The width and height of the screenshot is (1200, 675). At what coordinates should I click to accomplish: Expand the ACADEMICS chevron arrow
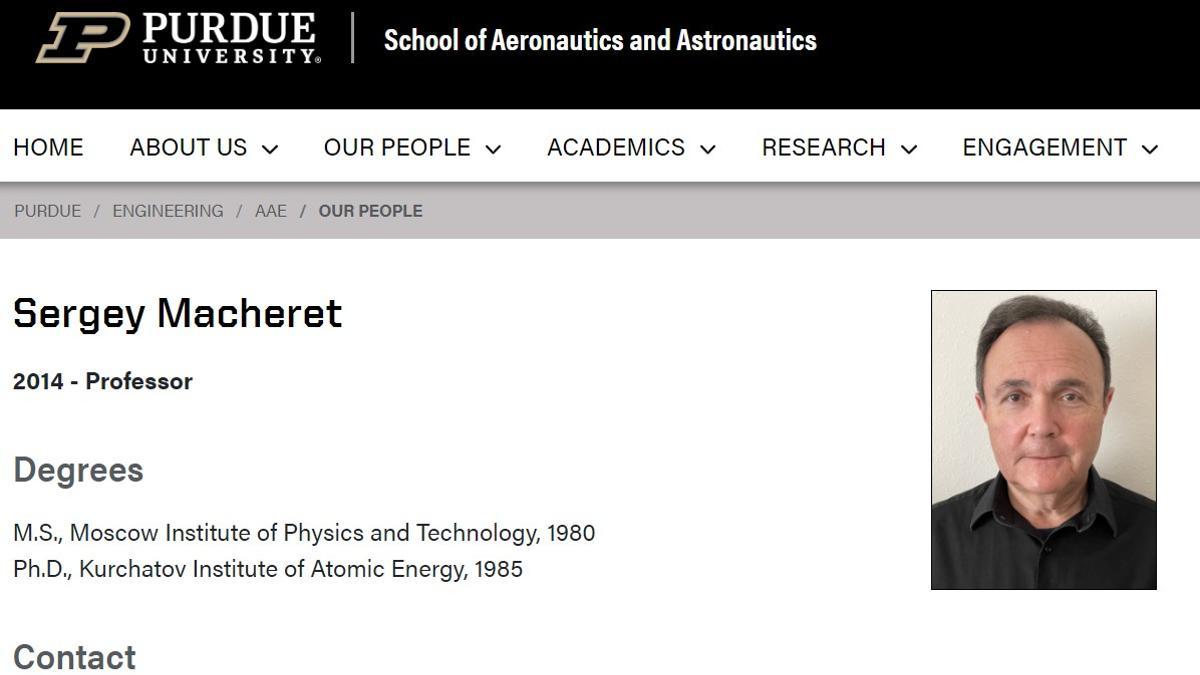click(x=708, y=149)
